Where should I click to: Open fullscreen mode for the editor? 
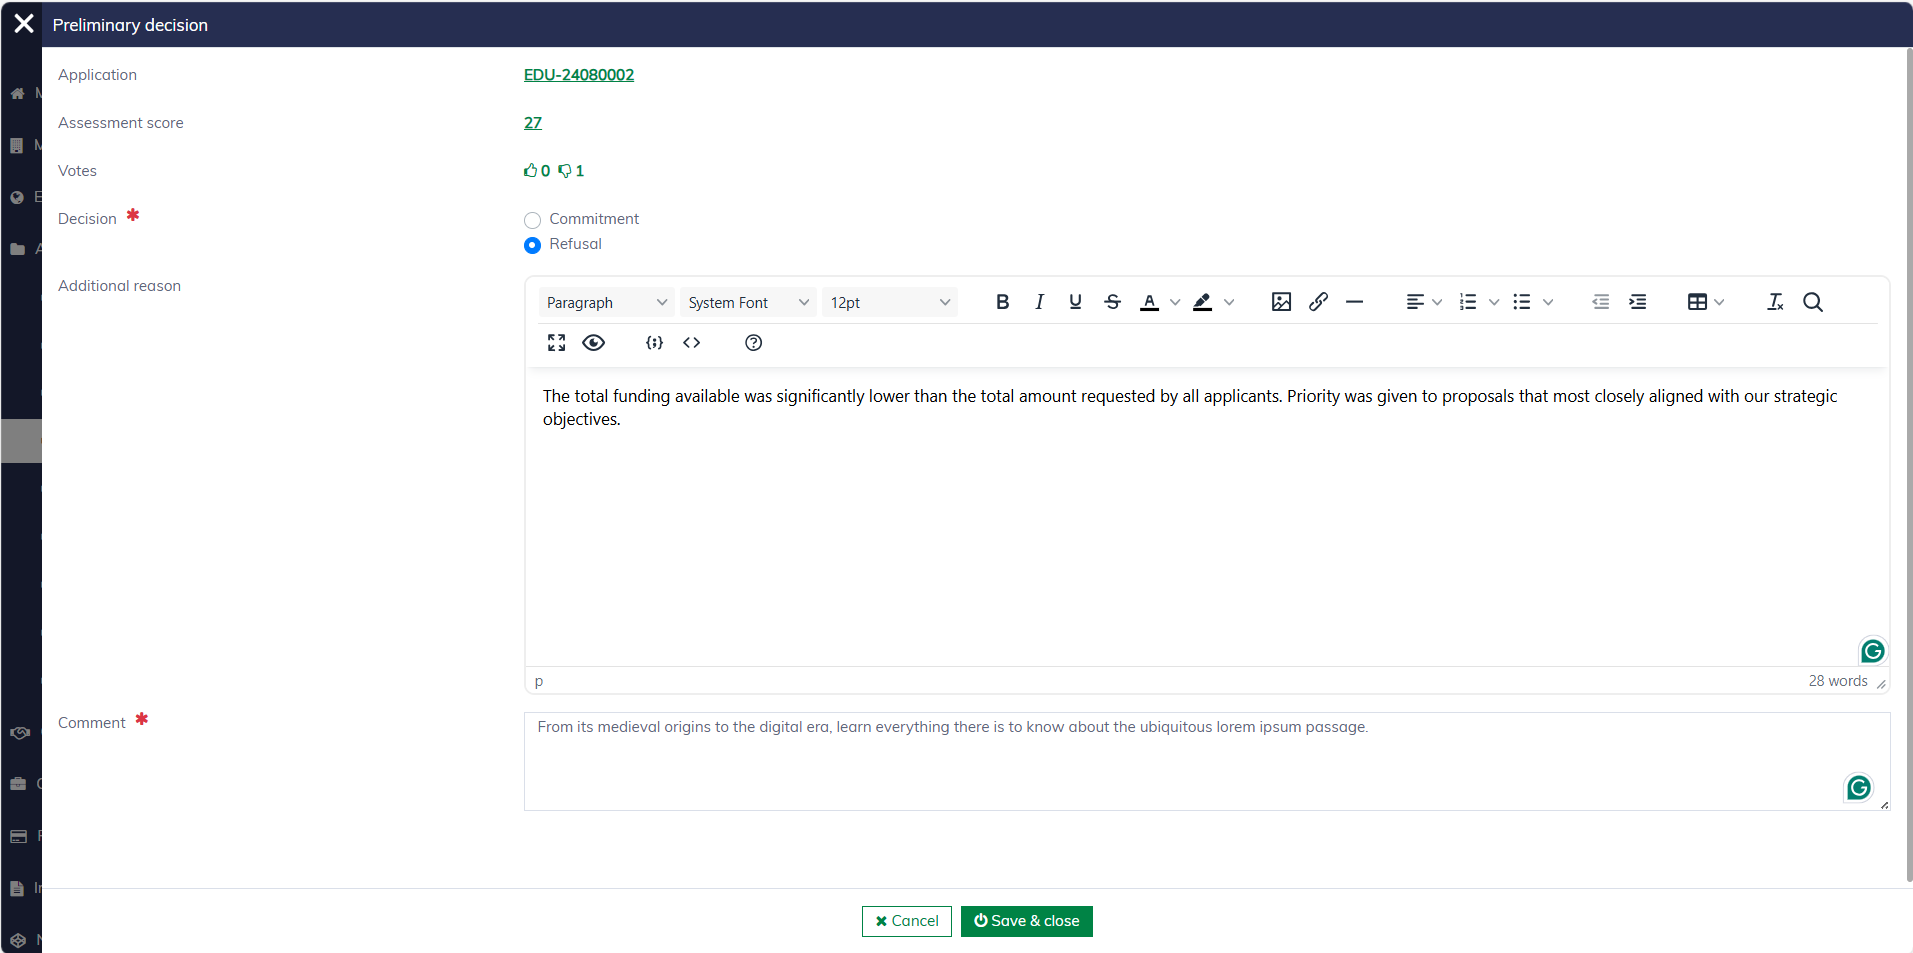557,343
